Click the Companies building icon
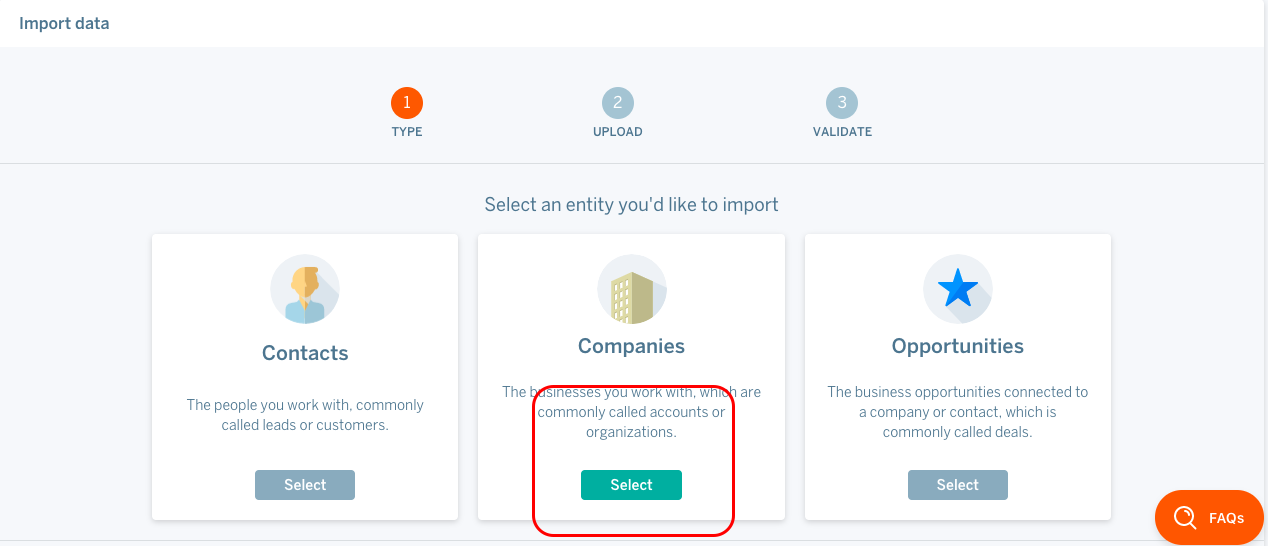 [x=632, y=289]
